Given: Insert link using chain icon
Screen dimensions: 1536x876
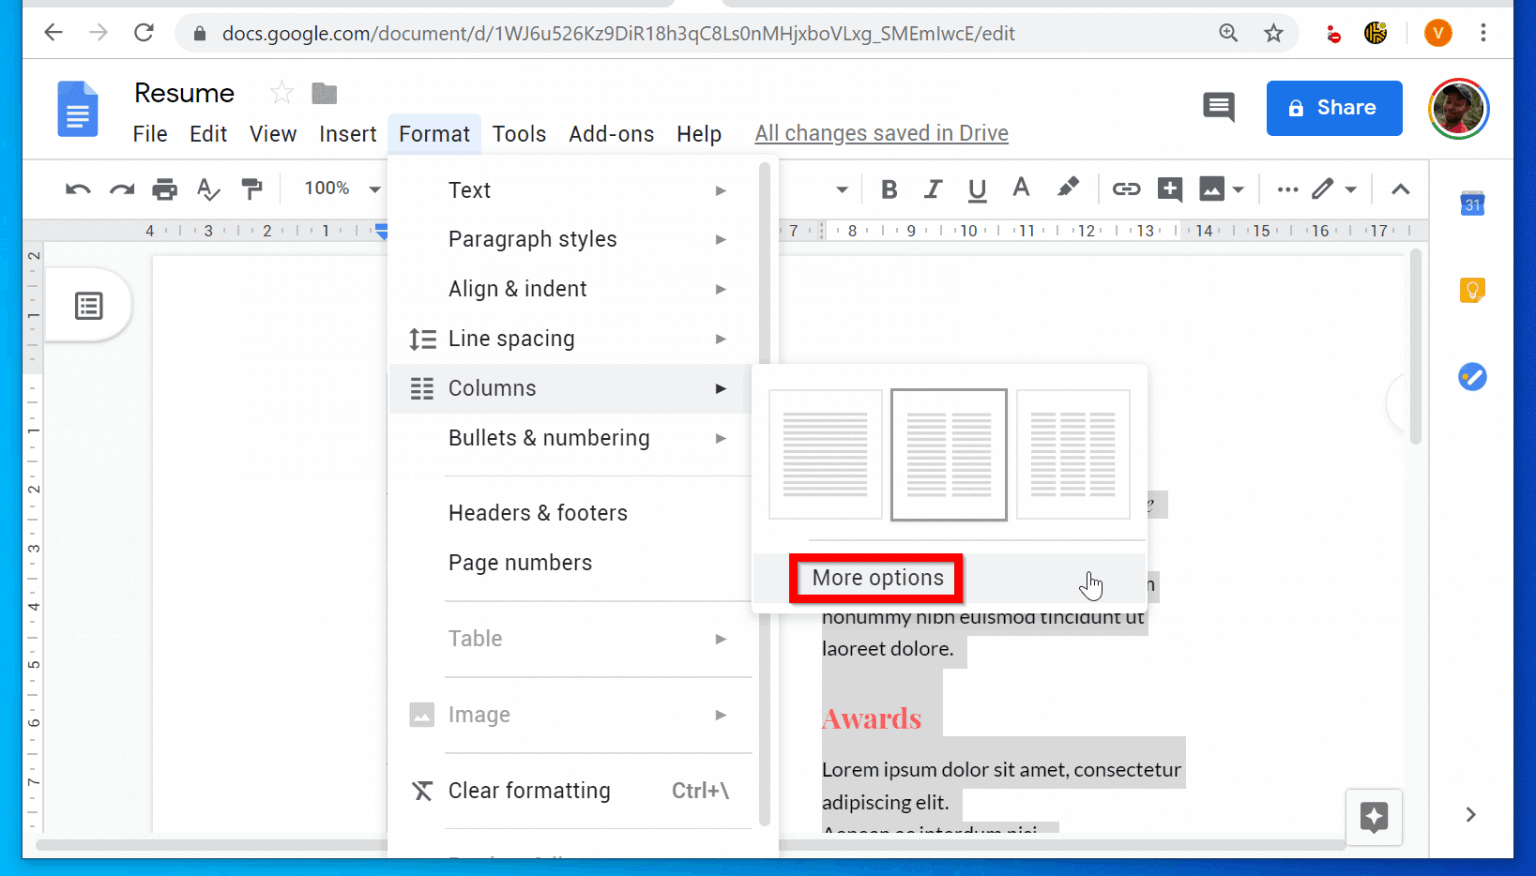Looking at the screenshot, I should click(x=1126, y=189).
